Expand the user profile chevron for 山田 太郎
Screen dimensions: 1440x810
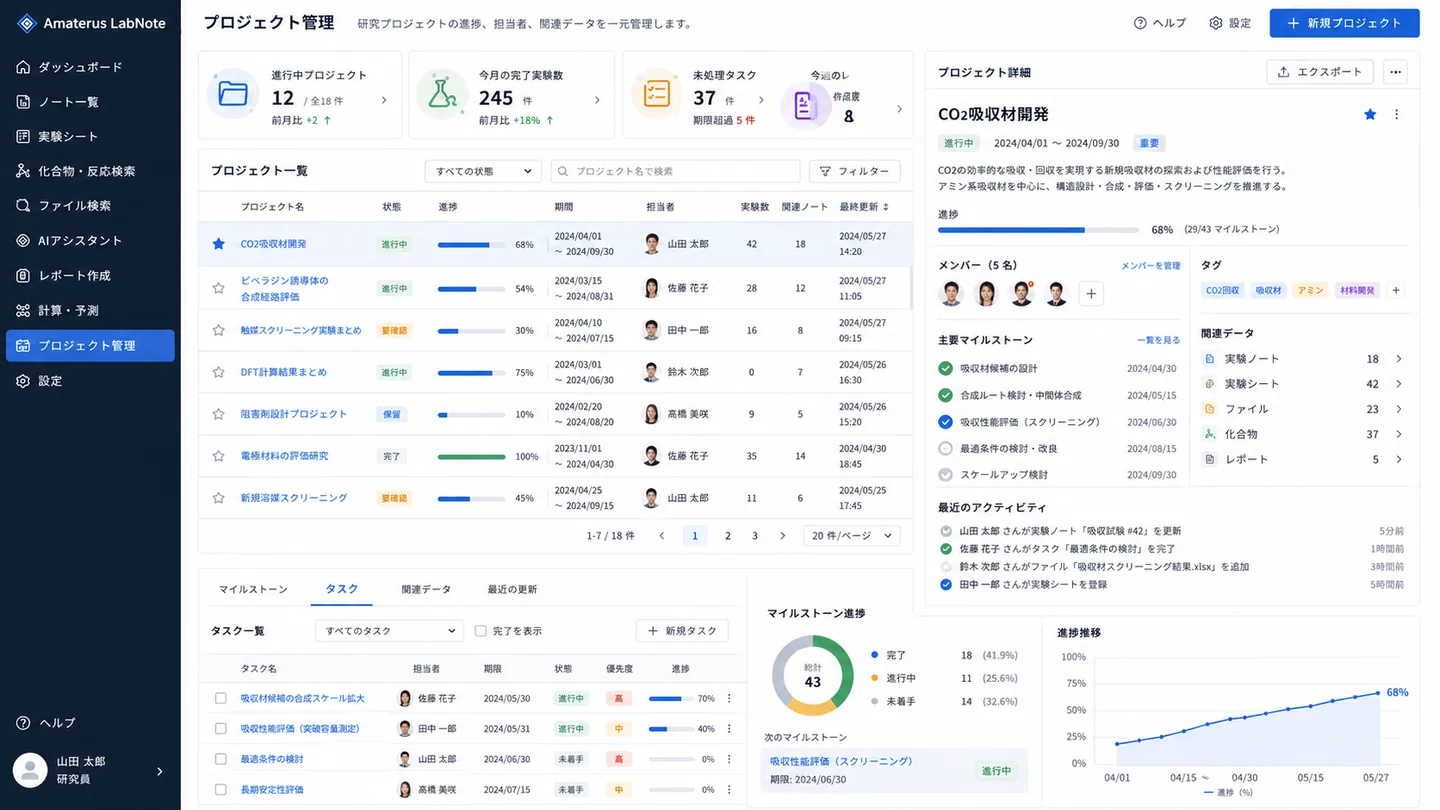pos(160,771)
